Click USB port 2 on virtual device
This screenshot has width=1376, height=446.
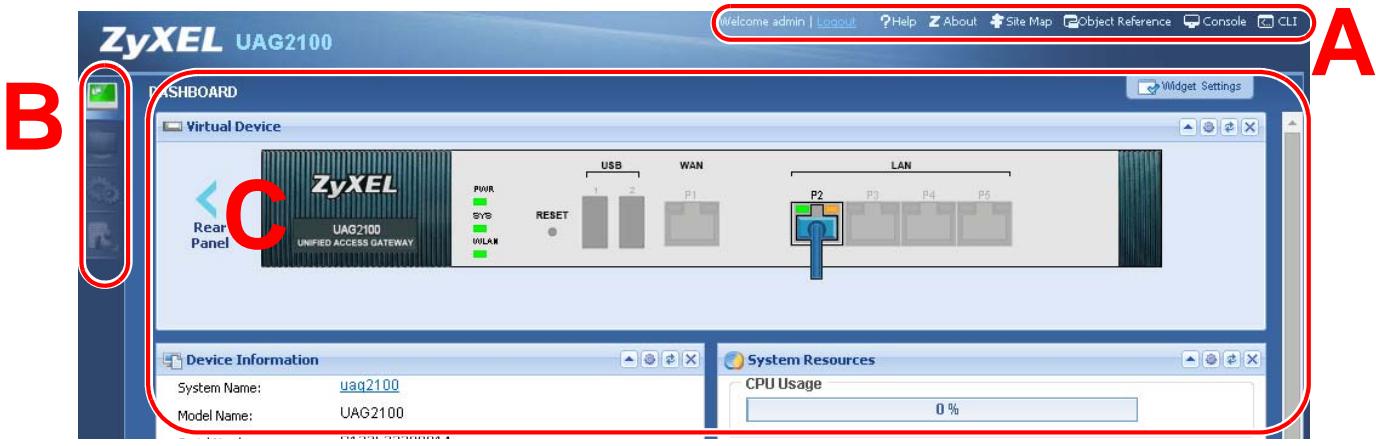pyautogui.click(x=631, y=220)
